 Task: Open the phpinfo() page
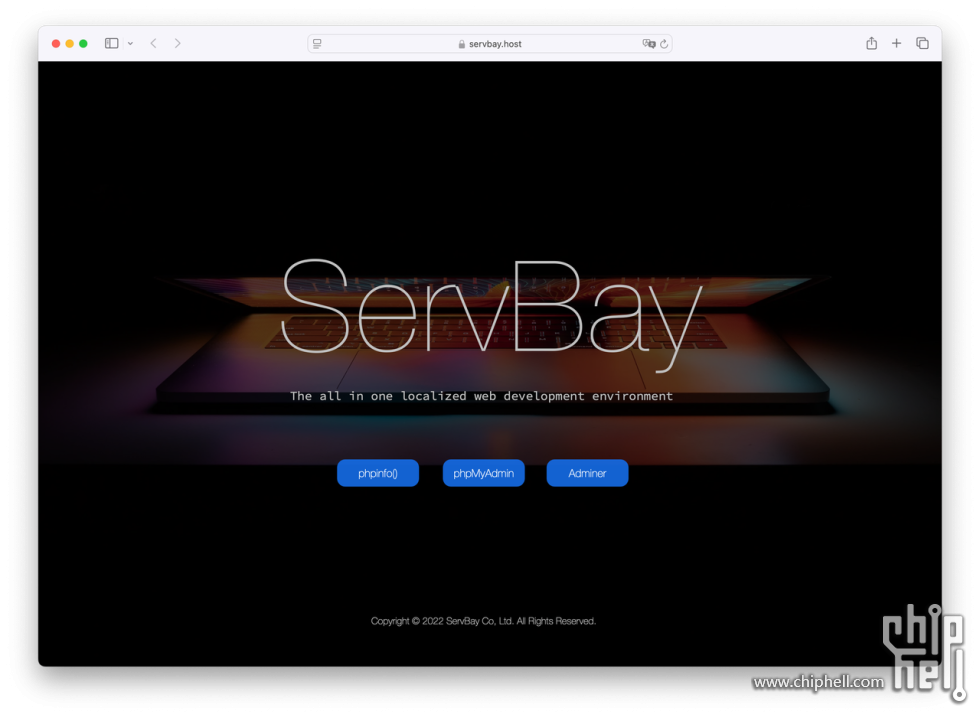click(378, 473)
